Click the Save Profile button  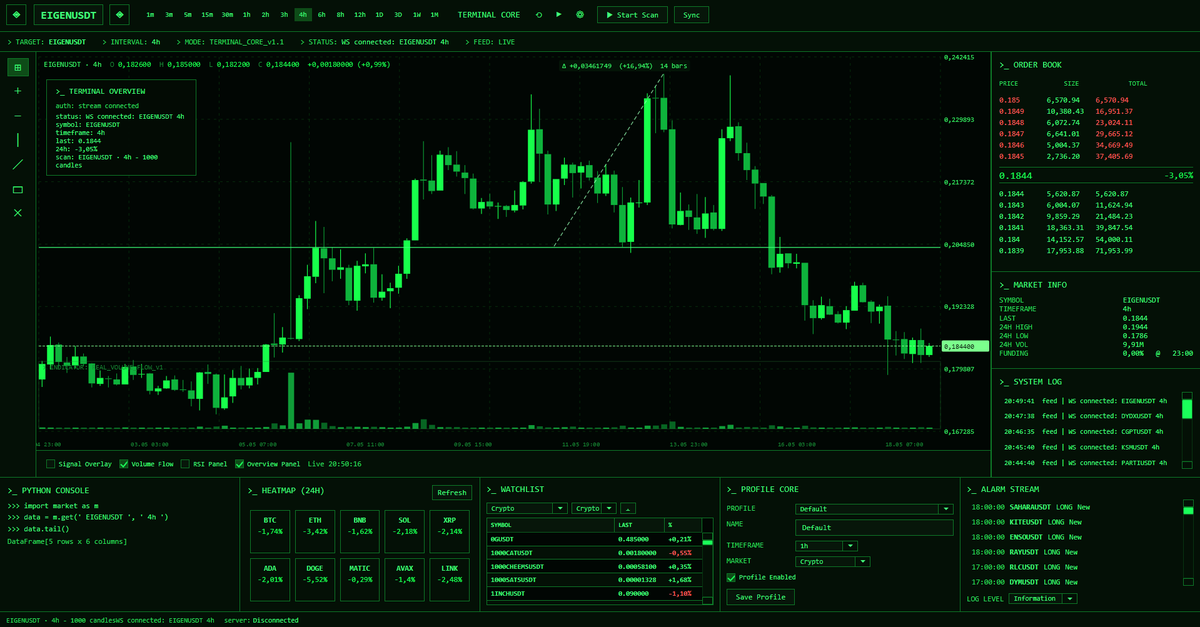click(761, 597)
